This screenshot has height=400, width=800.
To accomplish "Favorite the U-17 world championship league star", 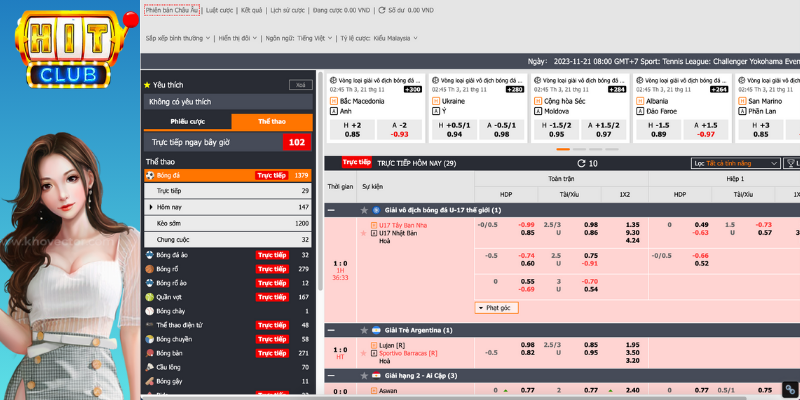I will 364,210.
